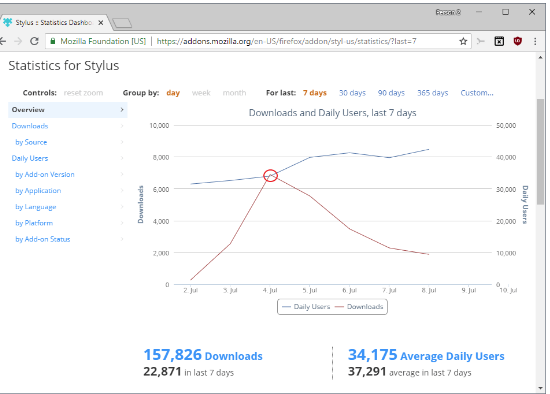
Task: Show the last 365 days
Action: coord(432,93)
